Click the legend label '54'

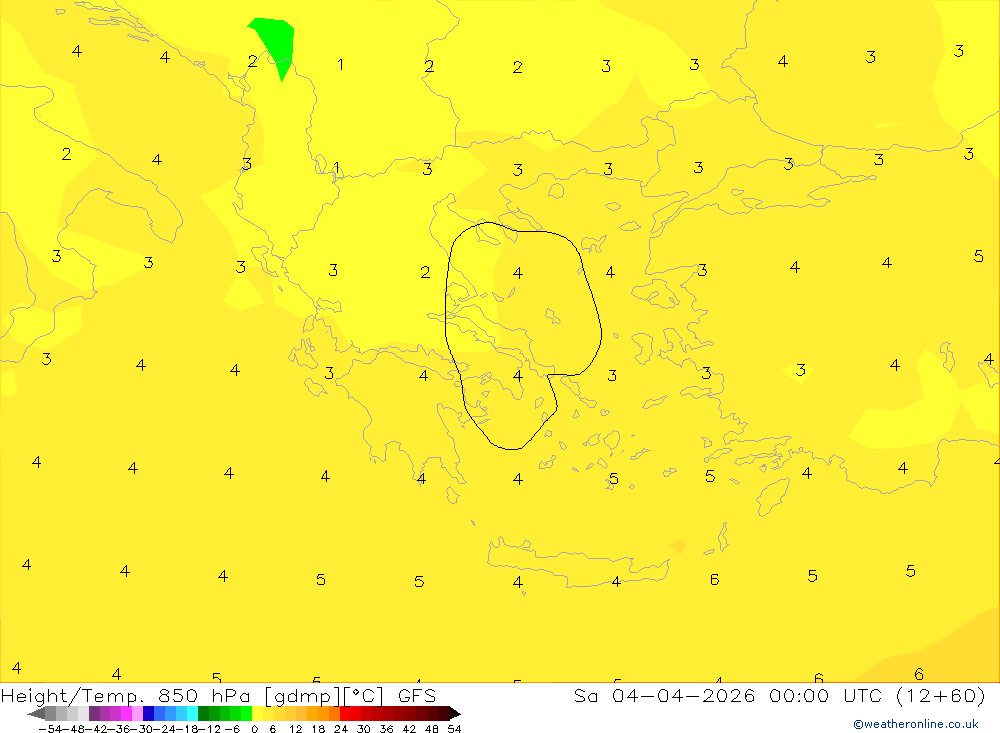click(x=454, y=729)
